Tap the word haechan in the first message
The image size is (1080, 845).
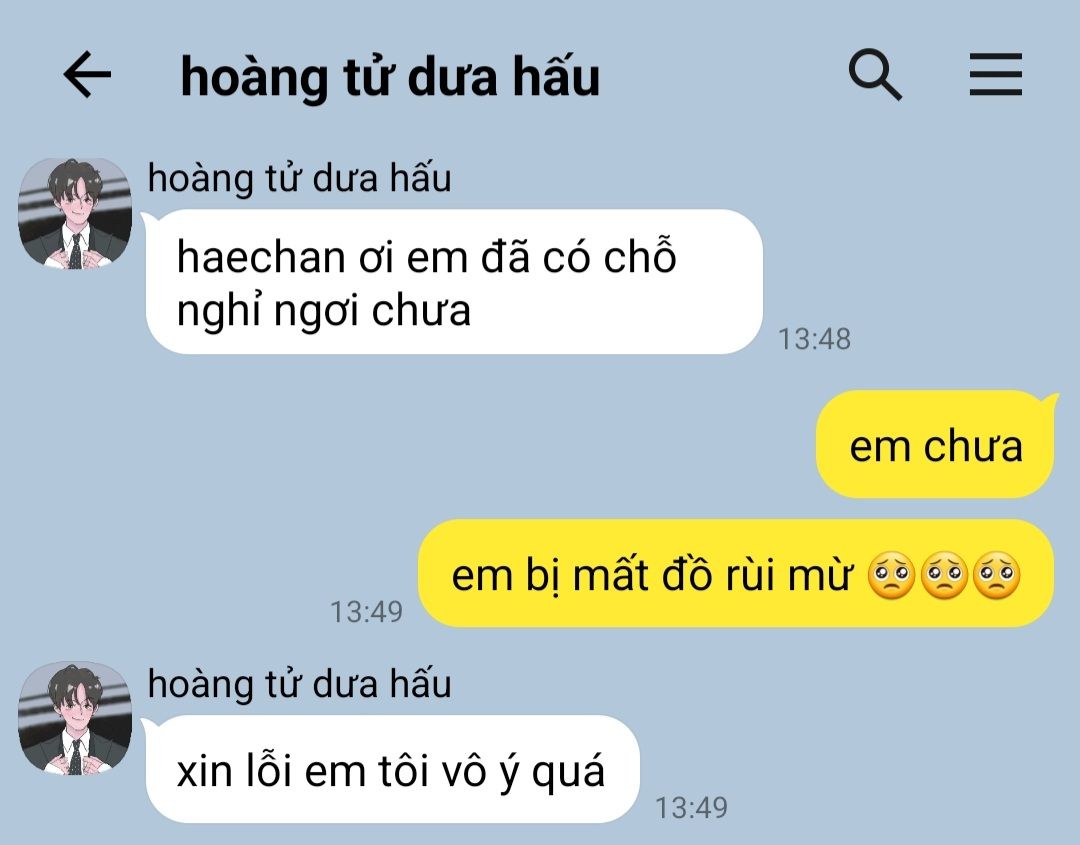coord(261,257)
